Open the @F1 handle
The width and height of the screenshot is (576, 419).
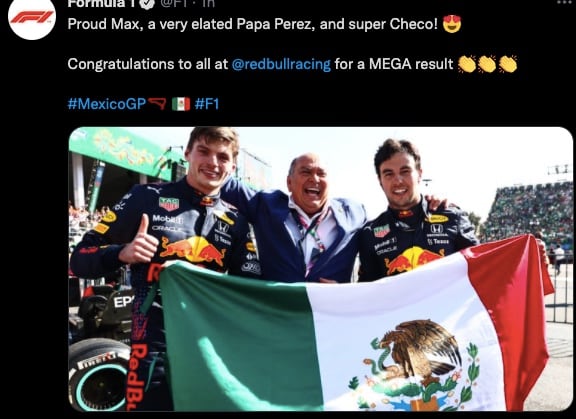173,4
